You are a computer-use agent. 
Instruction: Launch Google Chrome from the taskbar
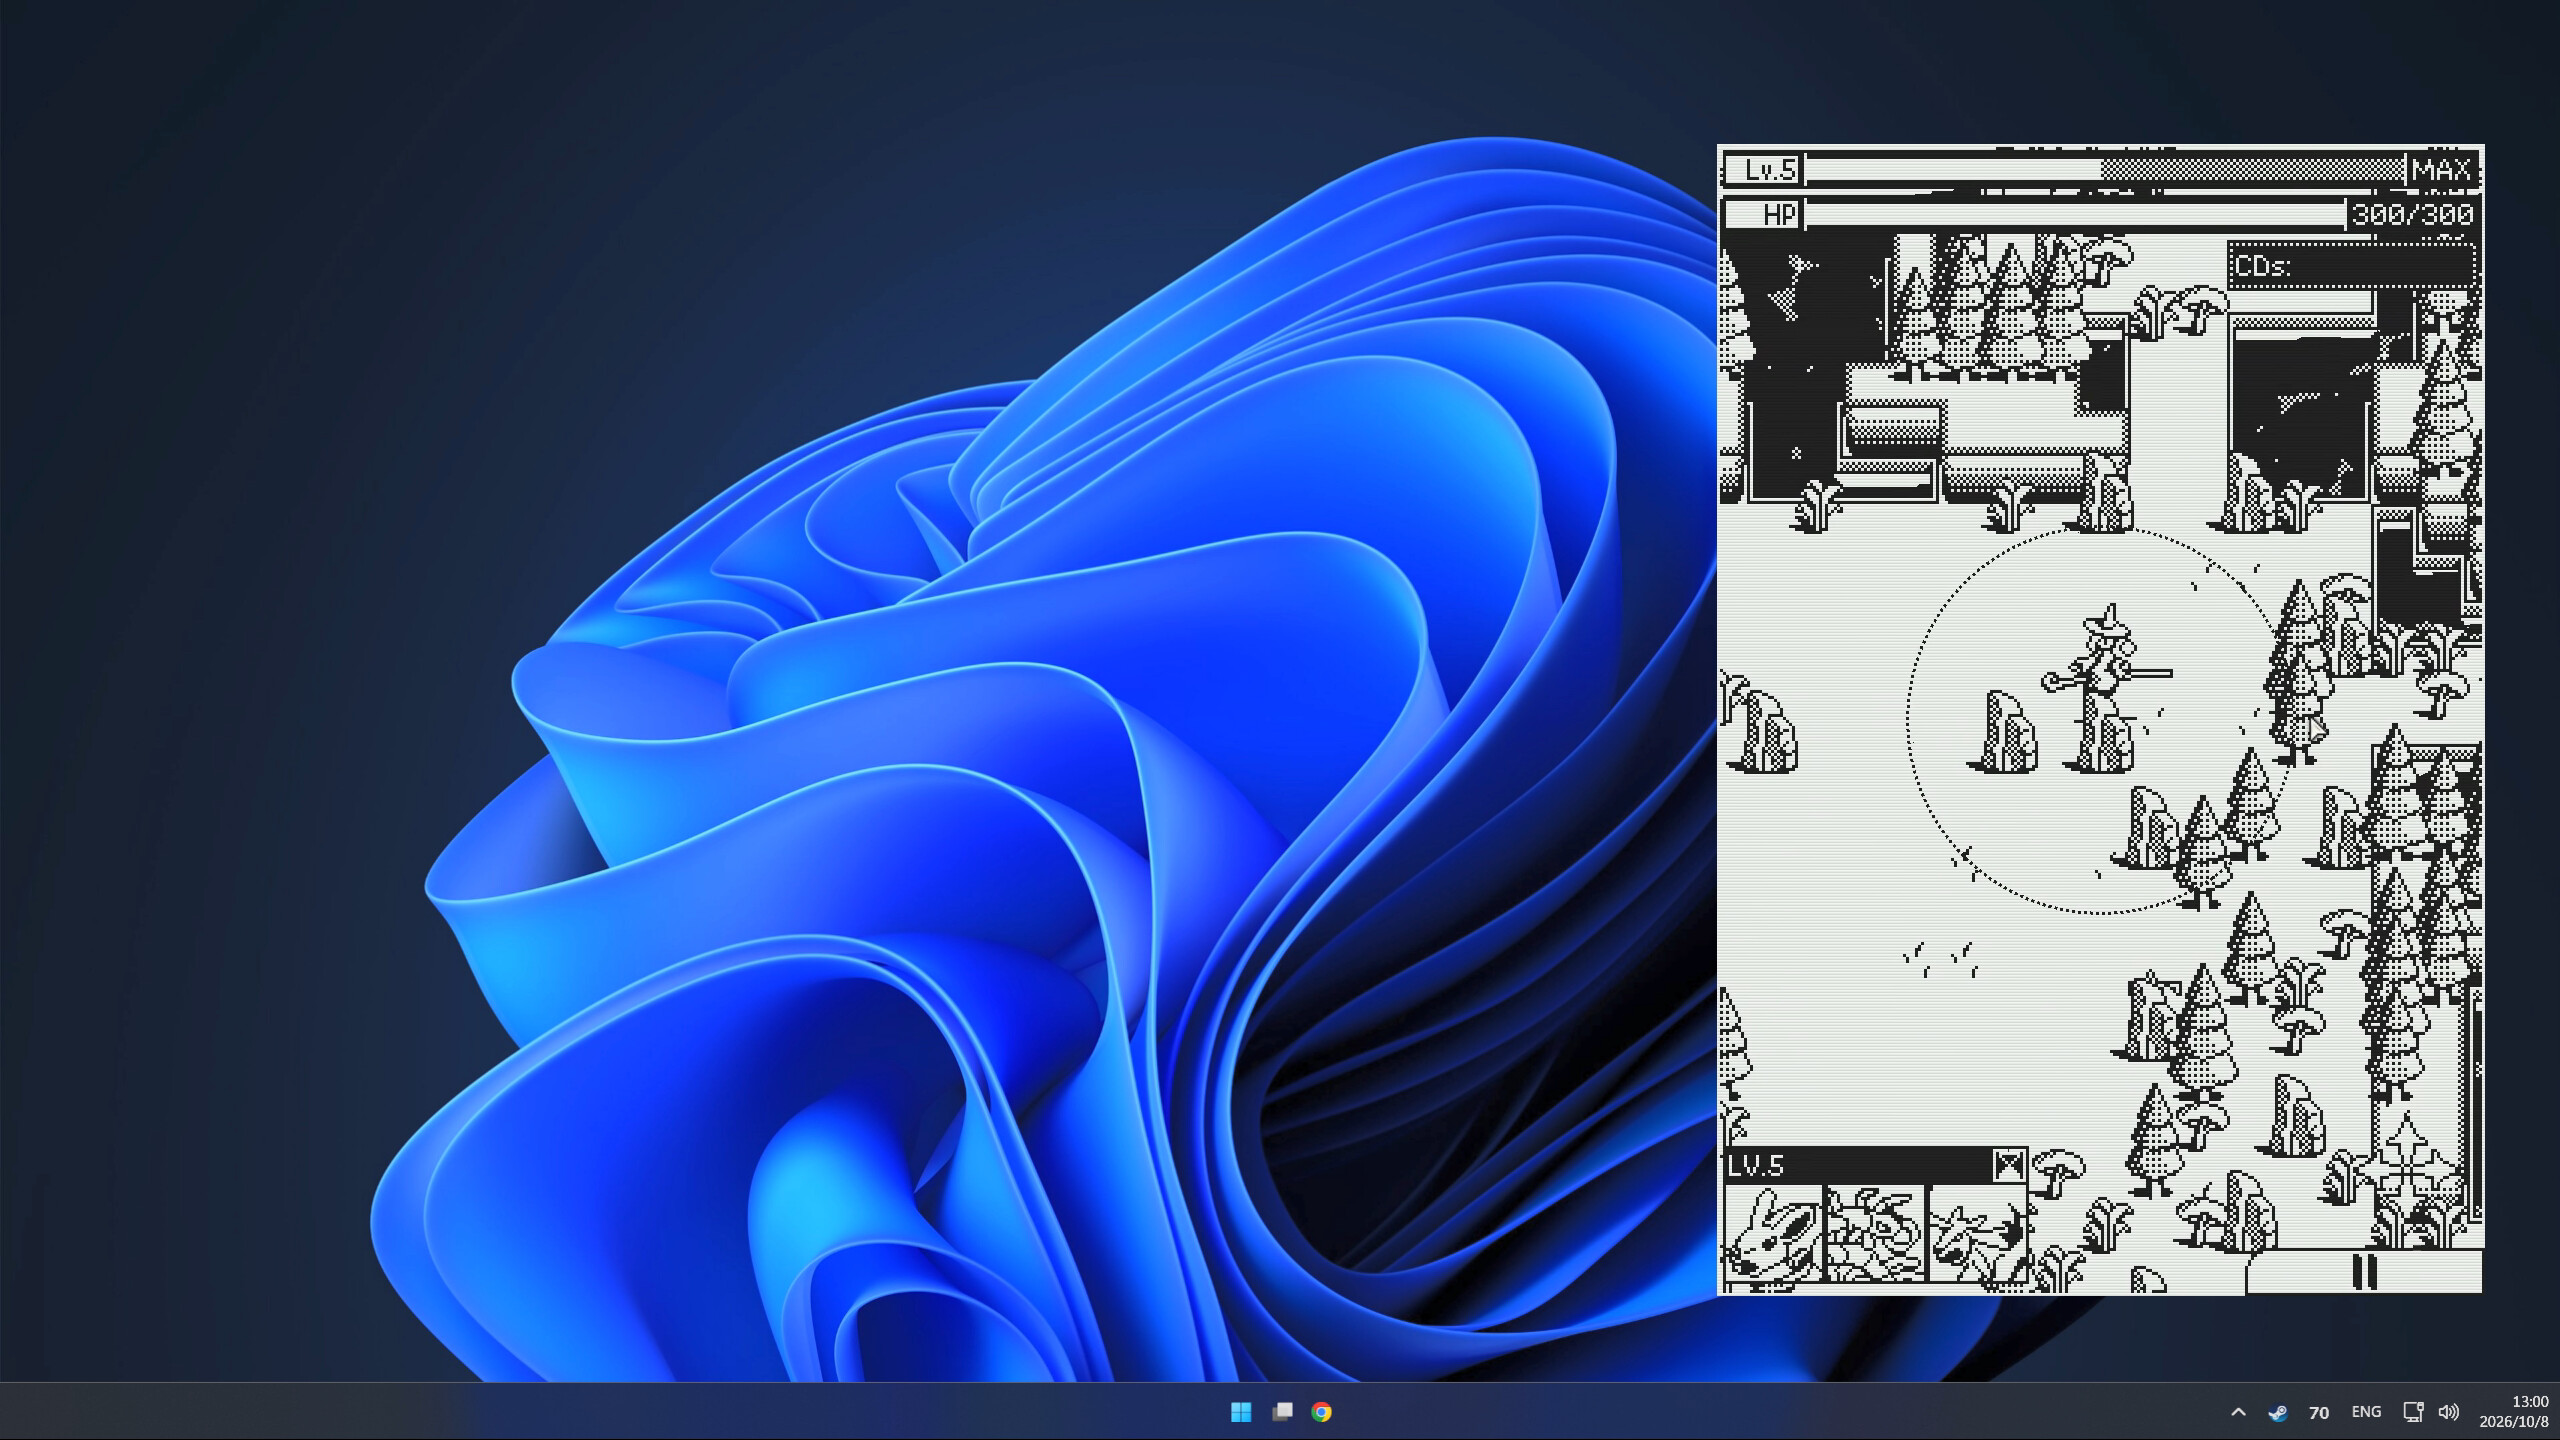pos(1322,1412)
